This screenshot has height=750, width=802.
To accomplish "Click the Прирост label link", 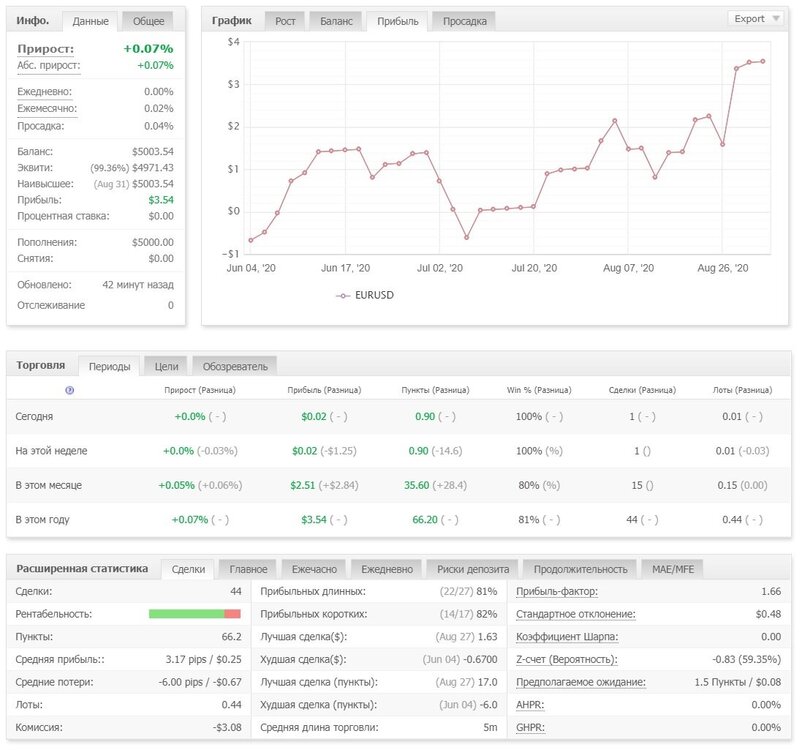I will click(x=46, y=49).
